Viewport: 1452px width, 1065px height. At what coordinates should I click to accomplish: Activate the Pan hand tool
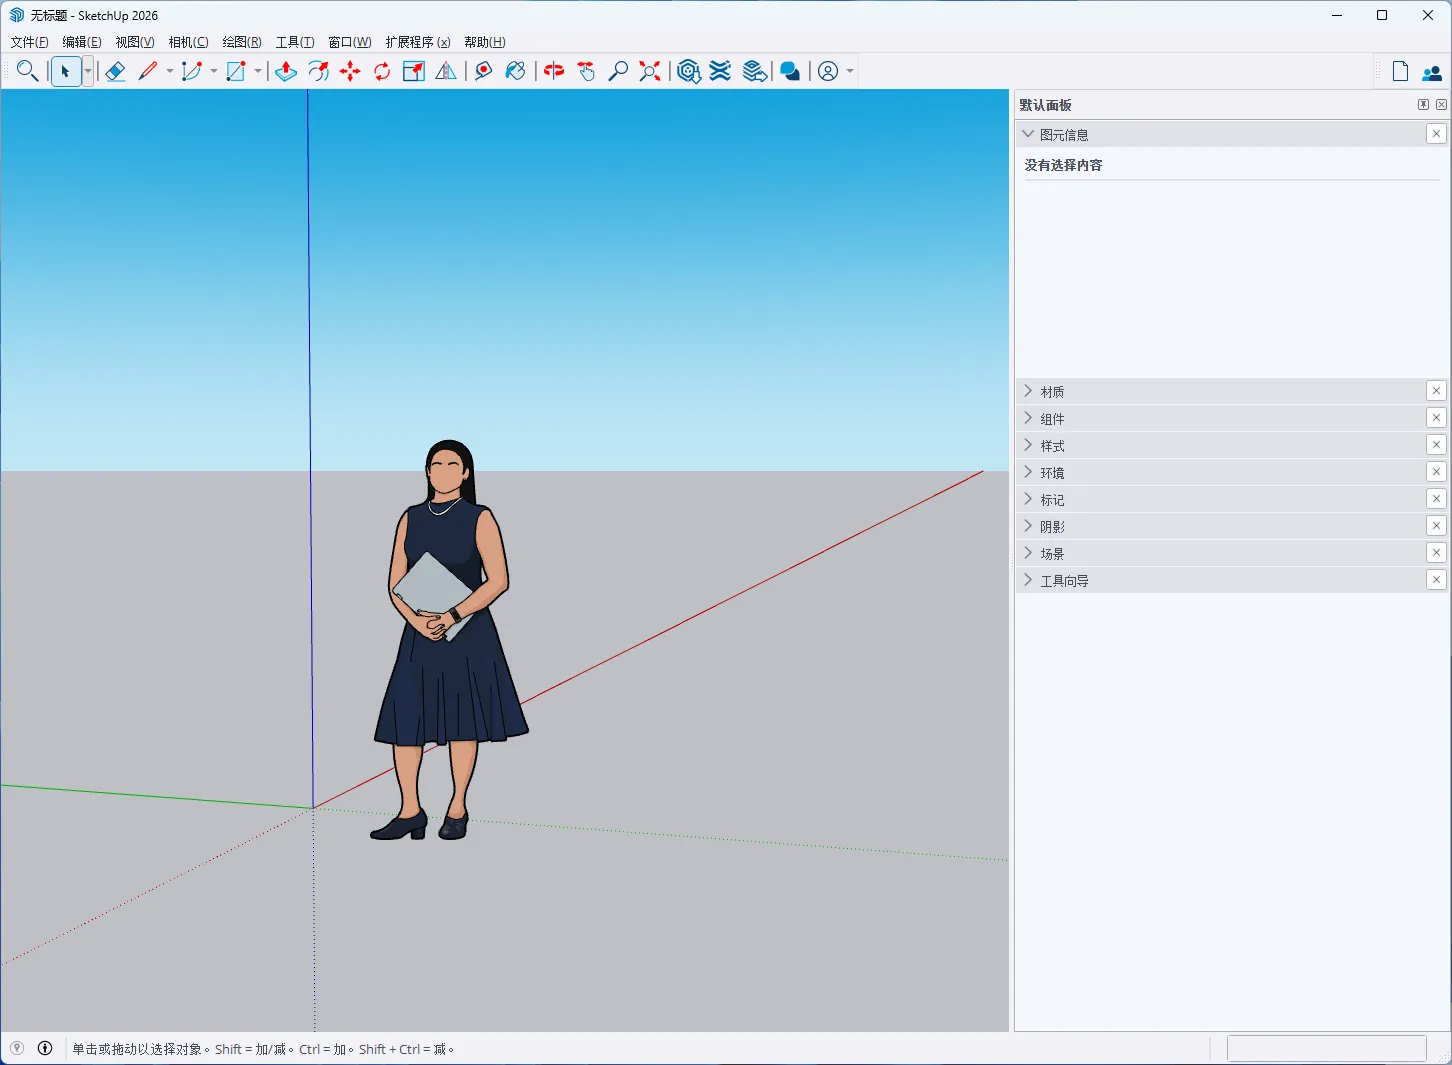(586, 71)
